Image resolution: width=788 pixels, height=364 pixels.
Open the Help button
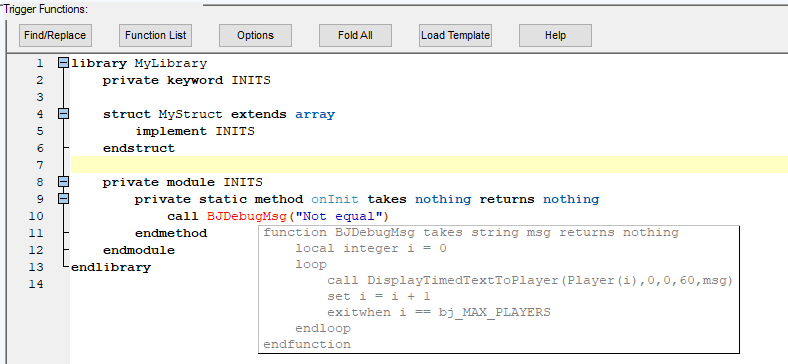tap(555, 35)
